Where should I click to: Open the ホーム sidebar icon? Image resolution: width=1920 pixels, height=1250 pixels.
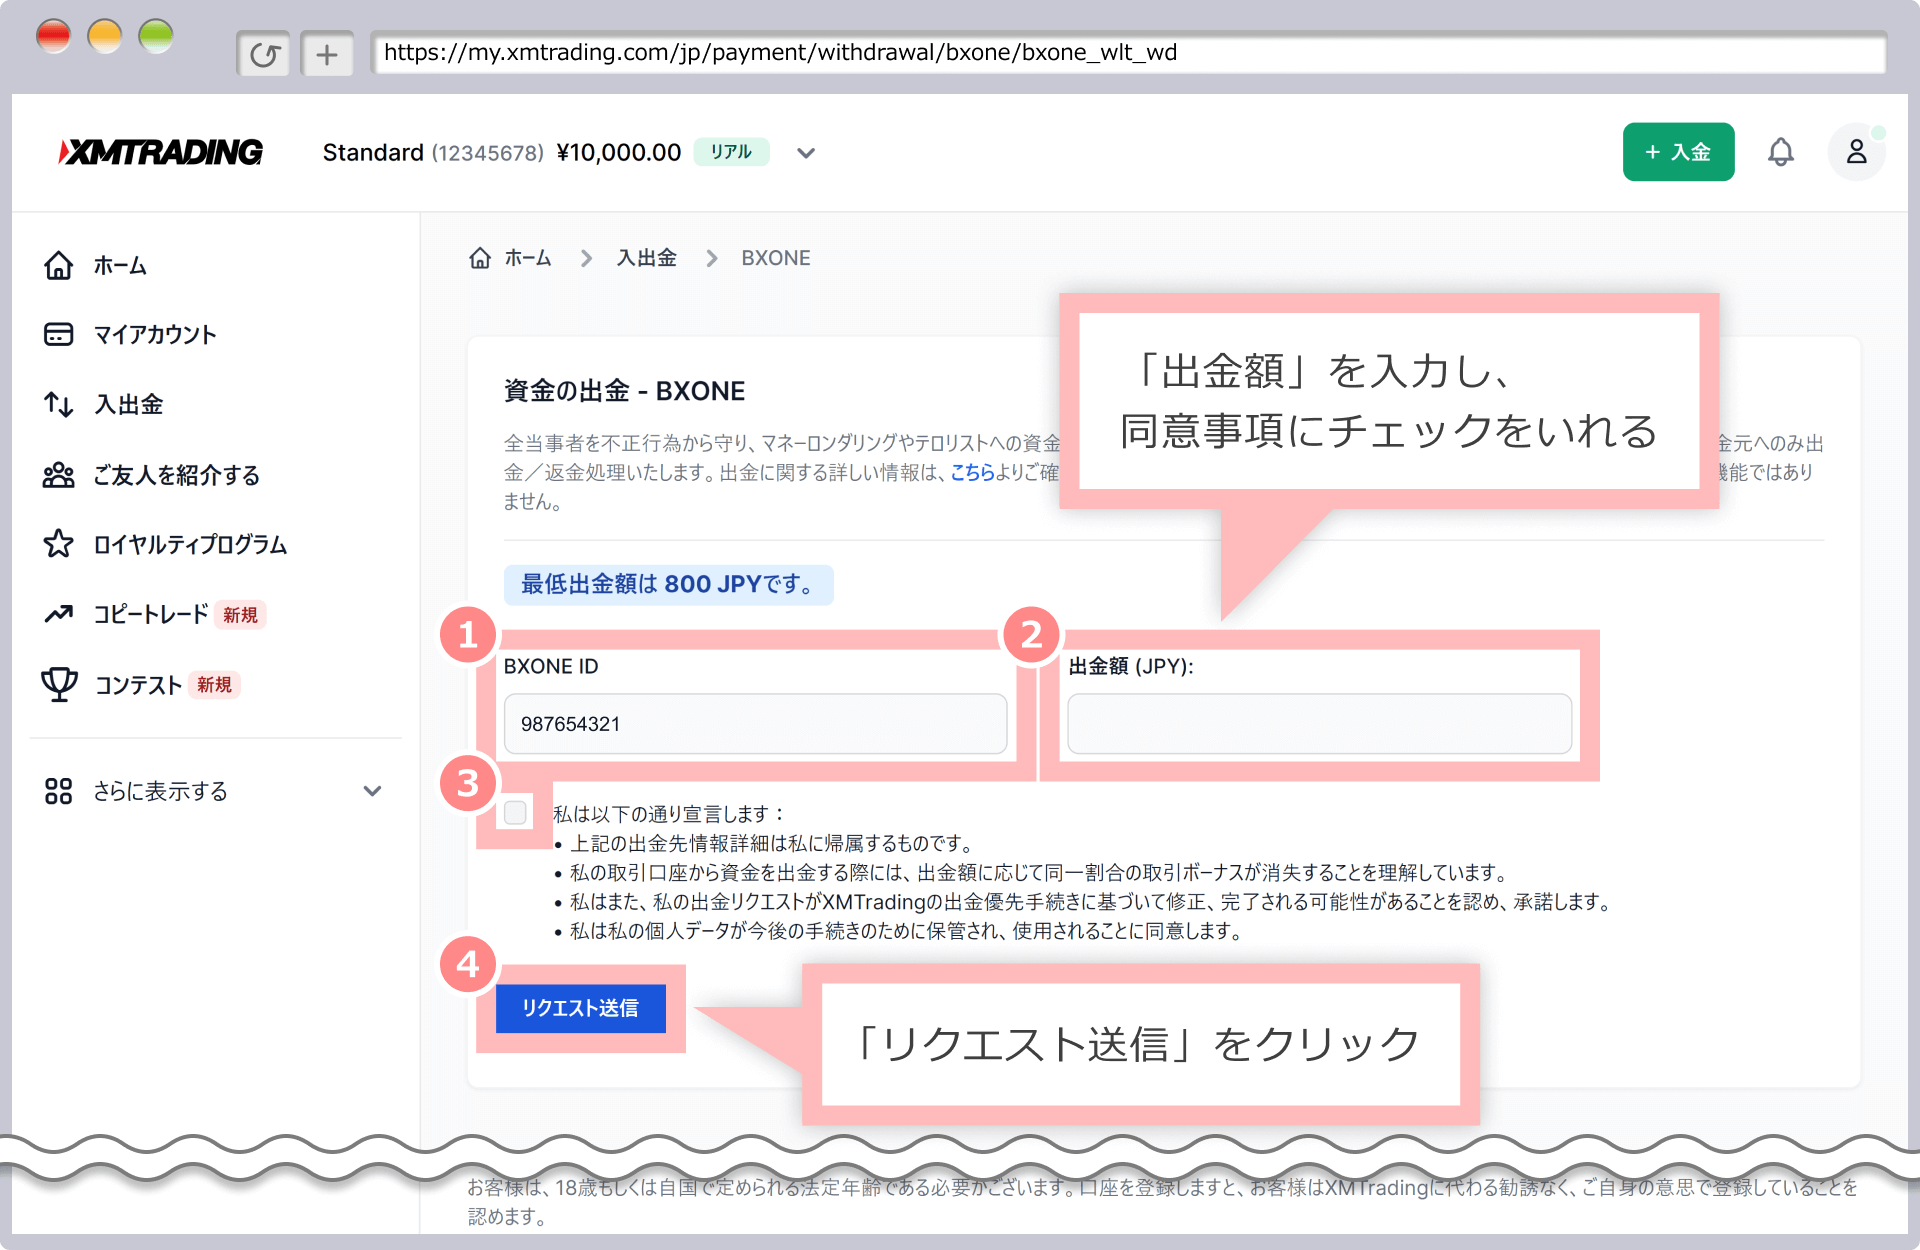click(59, 265)
